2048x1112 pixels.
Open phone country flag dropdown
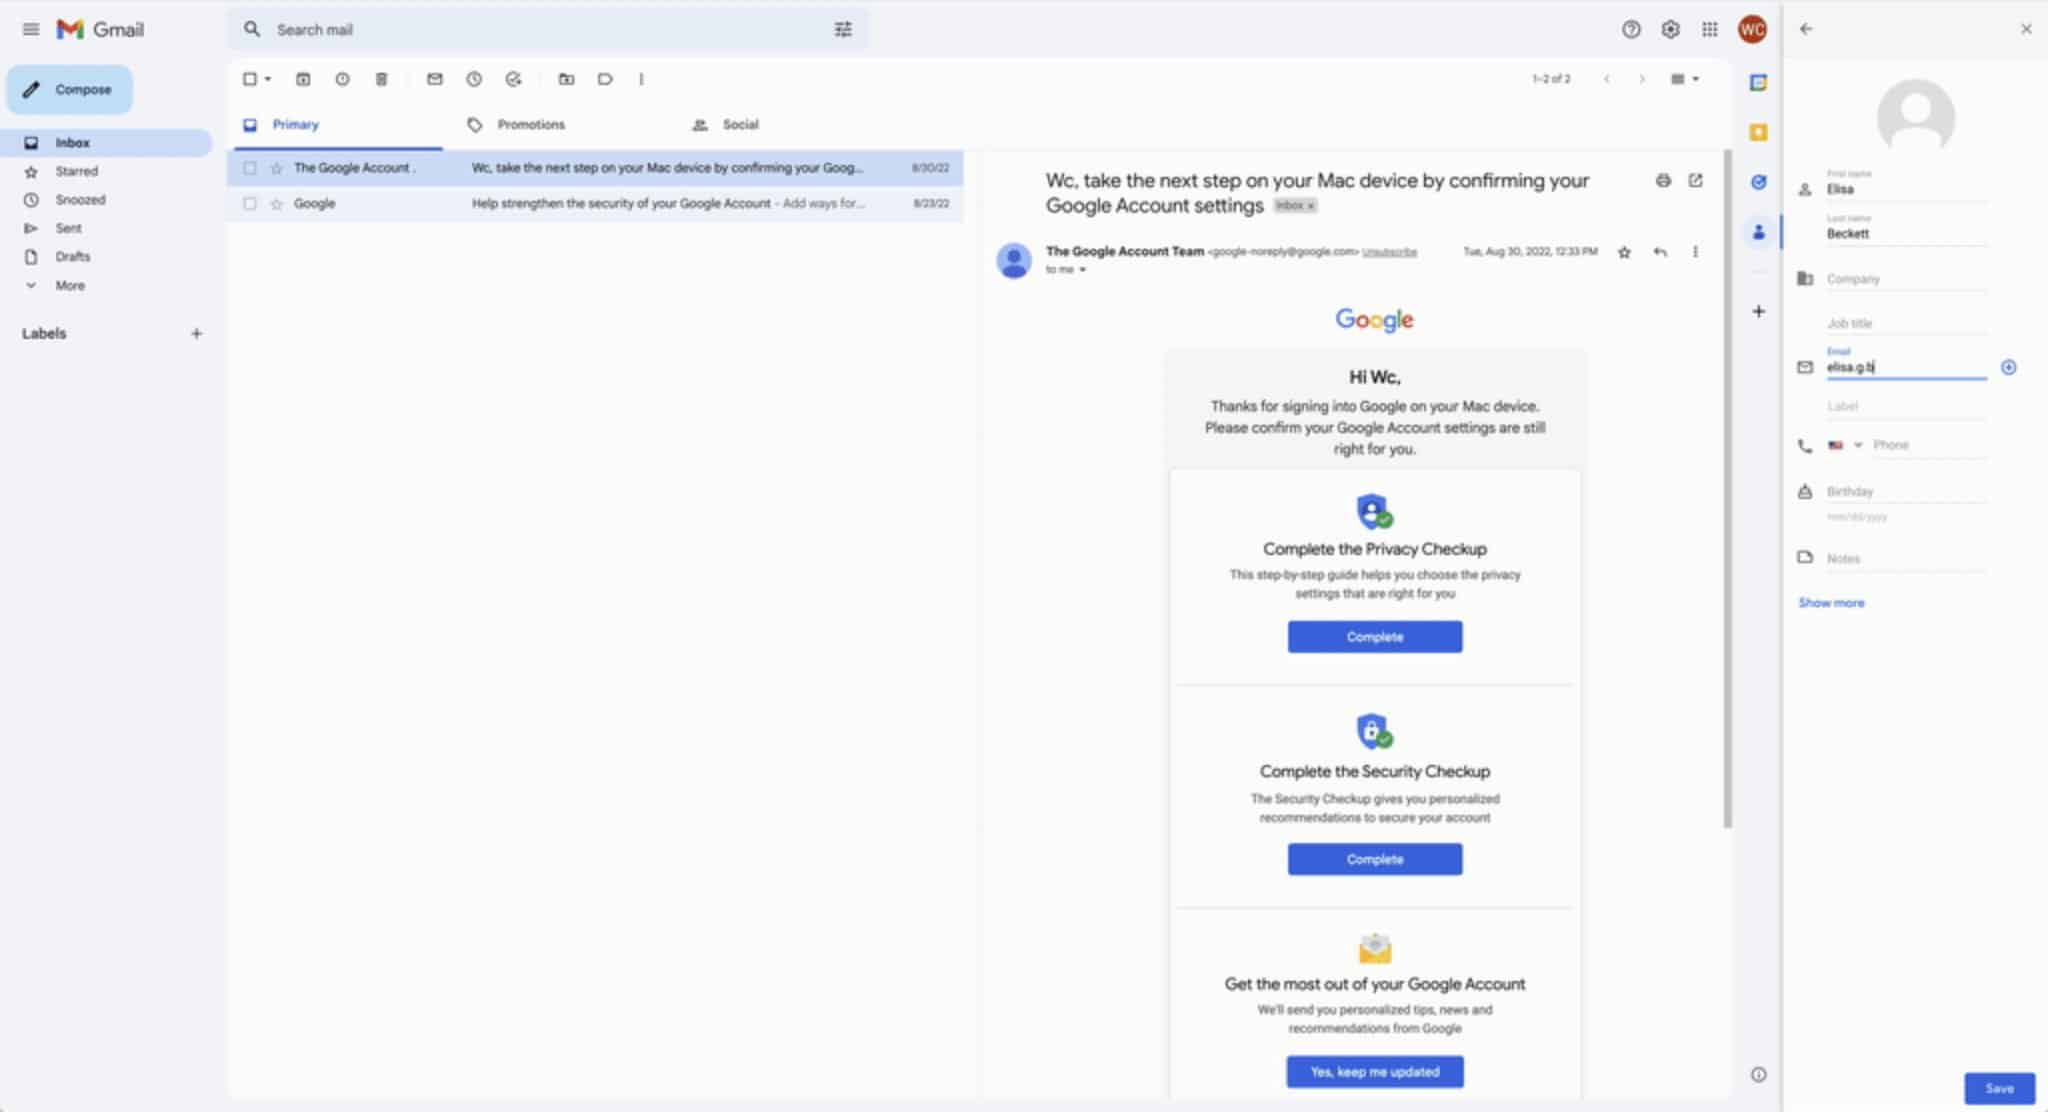1845,445
